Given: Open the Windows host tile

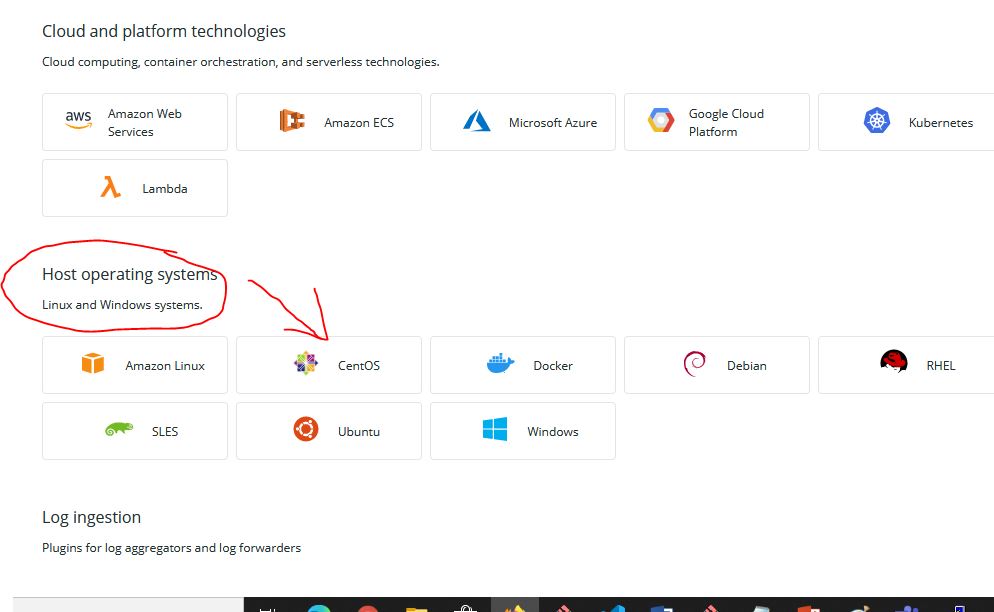Looking at the screenshot, I should pos(523,431).
